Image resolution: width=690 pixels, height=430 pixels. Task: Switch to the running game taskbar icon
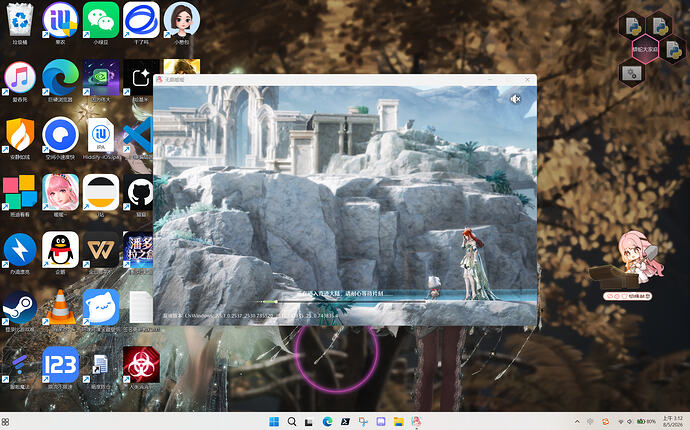pos(416,422)
